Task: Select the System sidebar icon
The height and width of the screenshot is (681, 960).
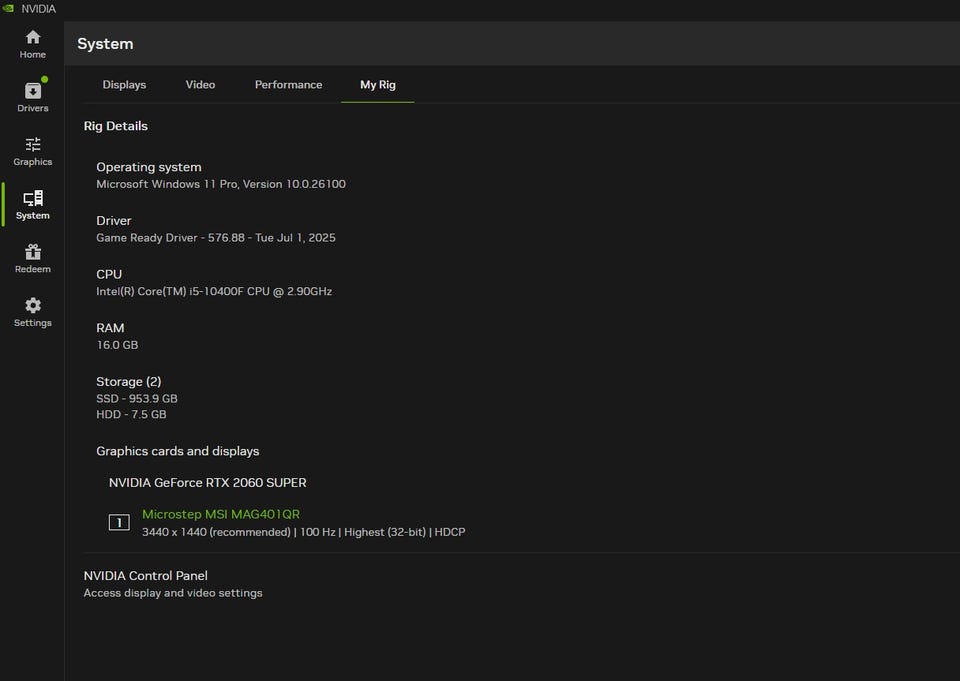Action: coord(33,205)
